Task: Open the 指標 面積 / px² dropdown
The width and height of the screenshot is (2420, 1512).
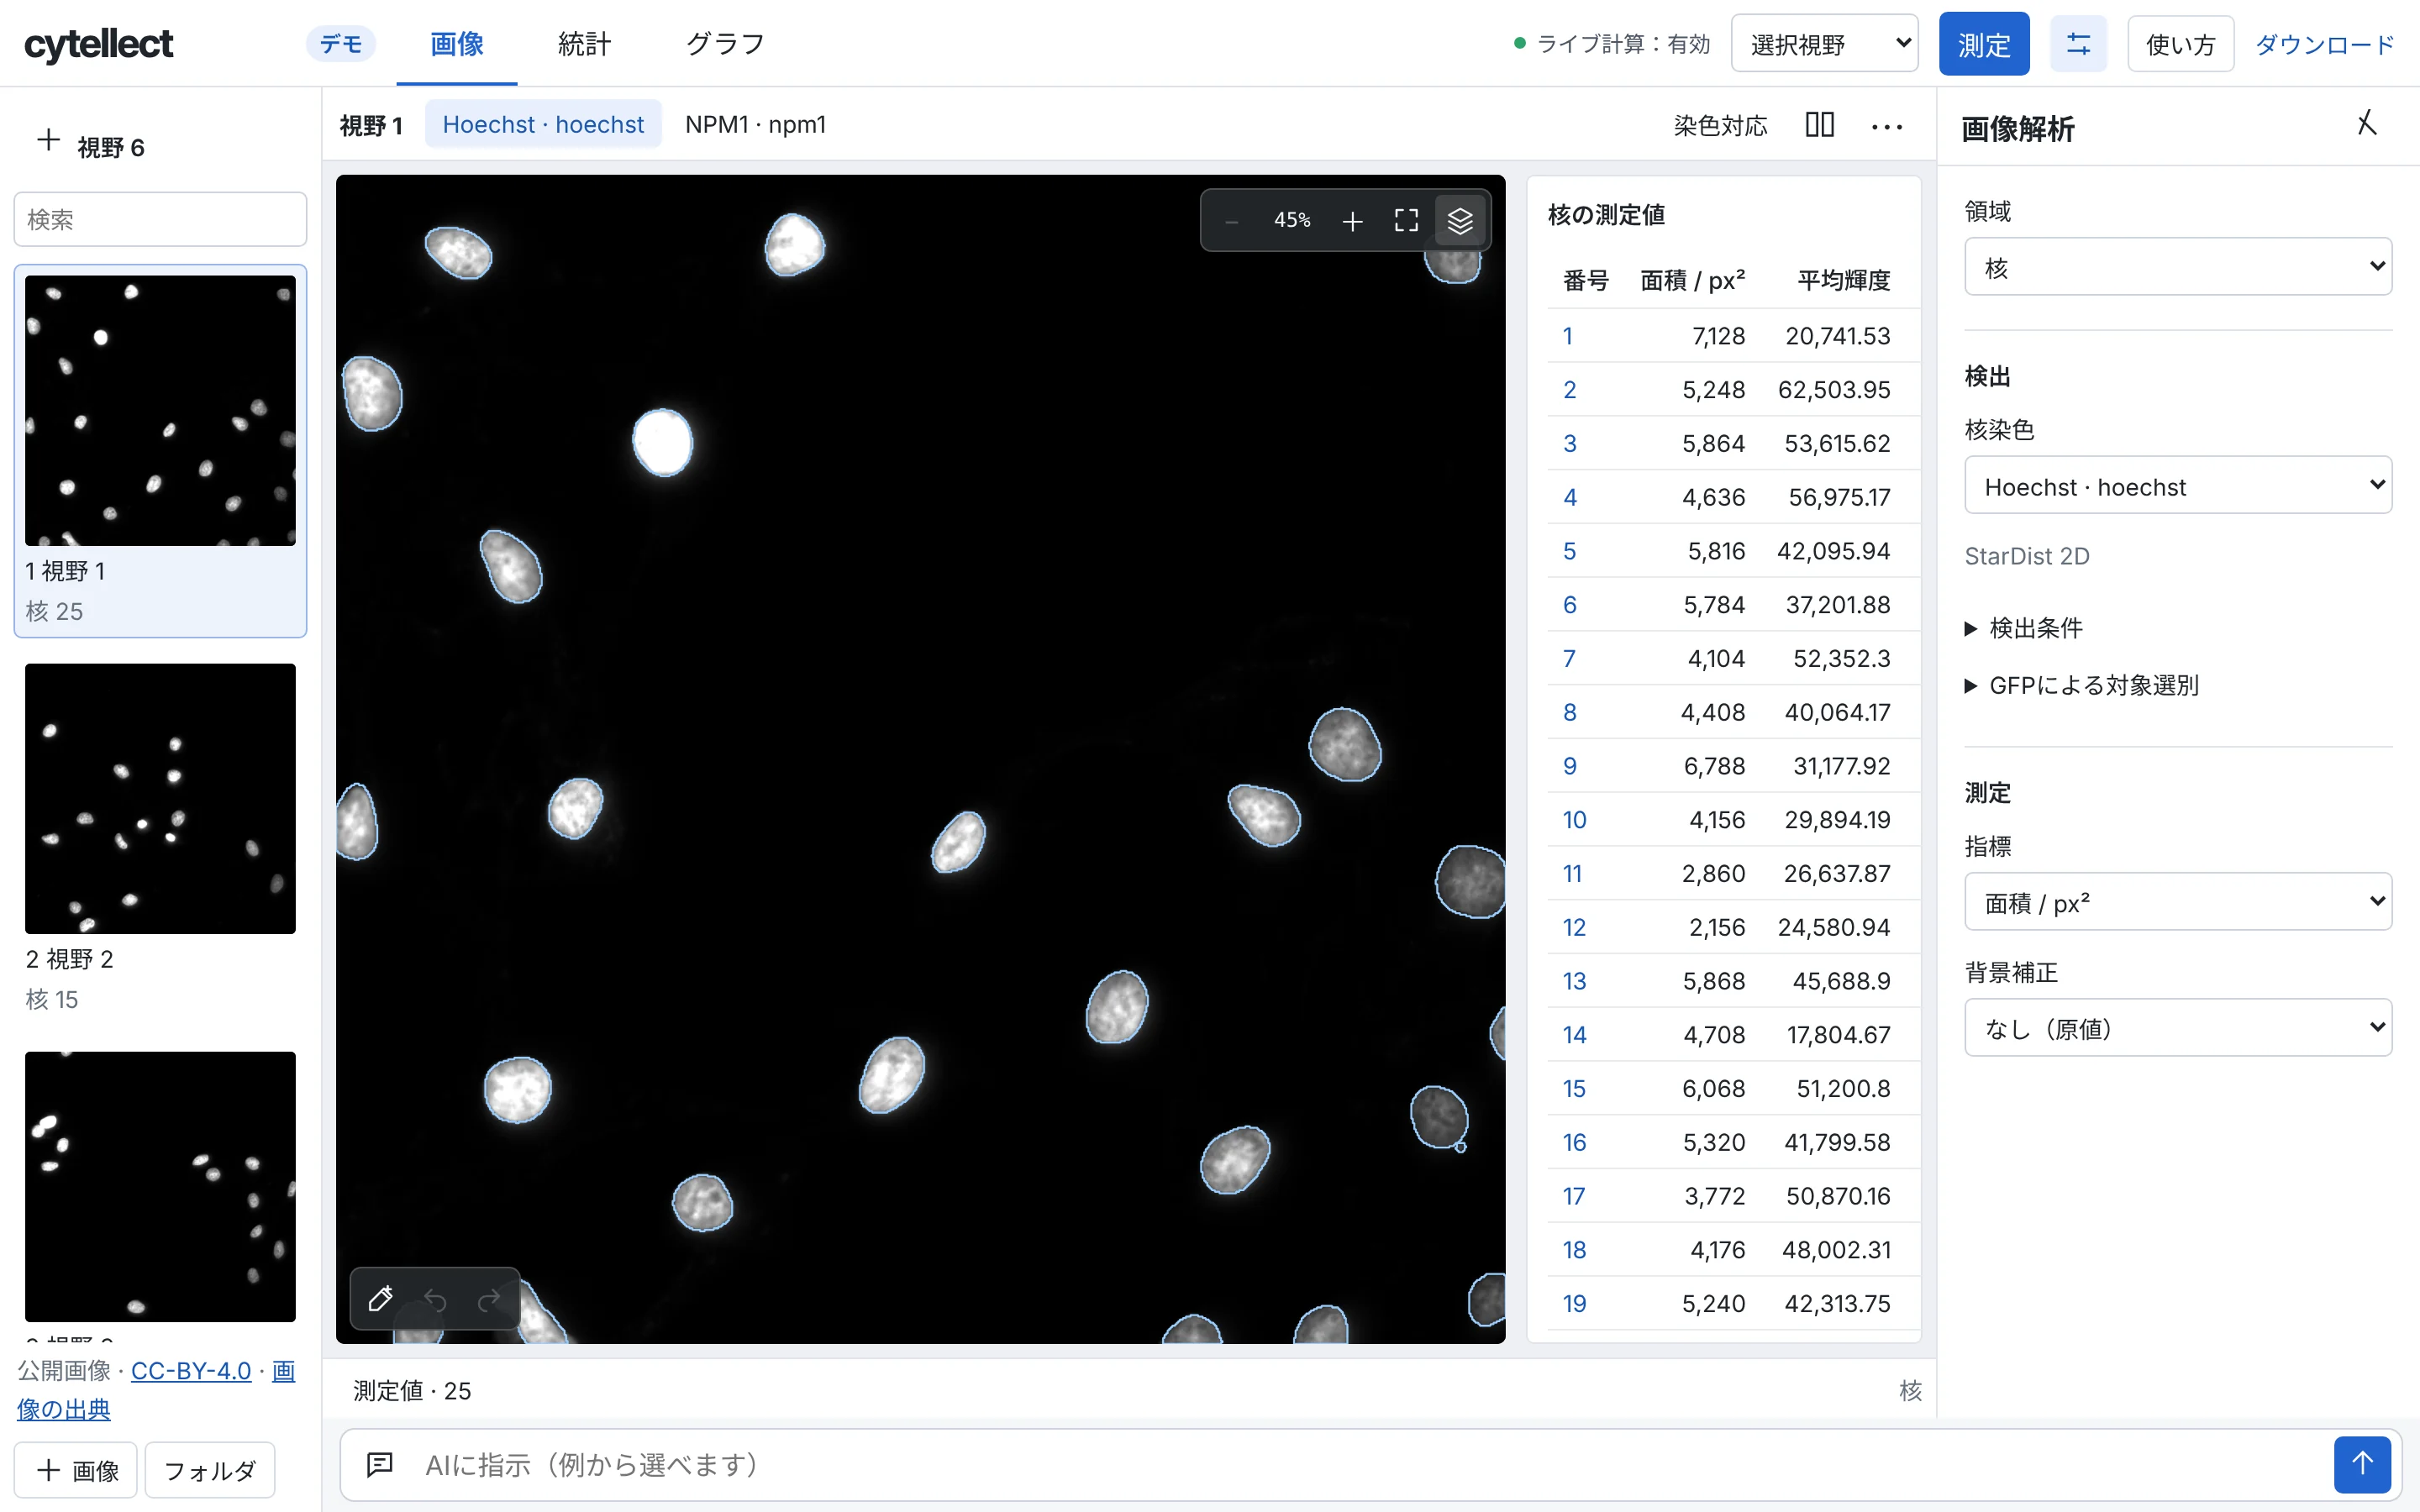Action: 2177,902
